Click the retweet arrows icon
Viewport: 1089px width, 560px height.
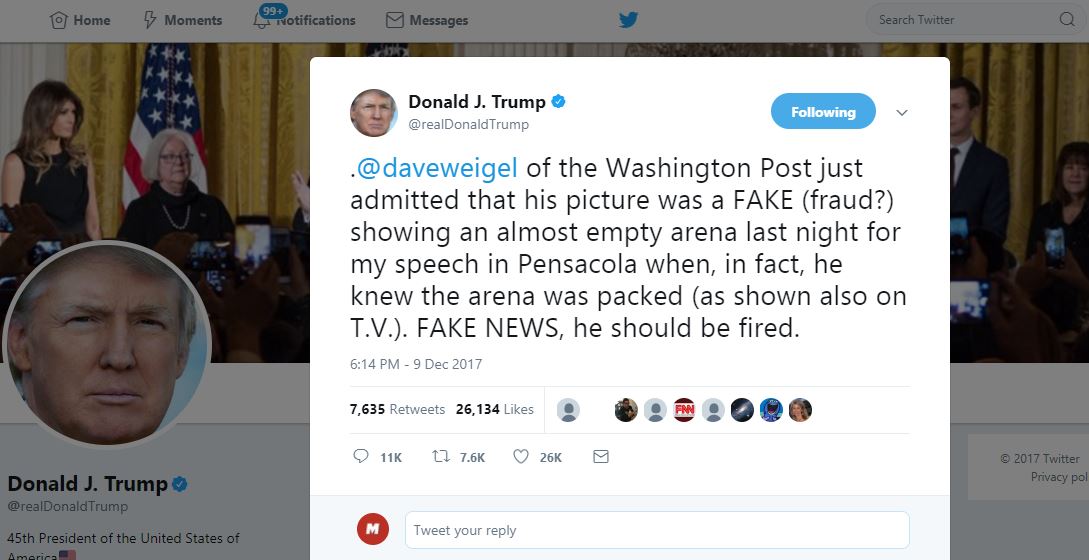coord(440,456)
